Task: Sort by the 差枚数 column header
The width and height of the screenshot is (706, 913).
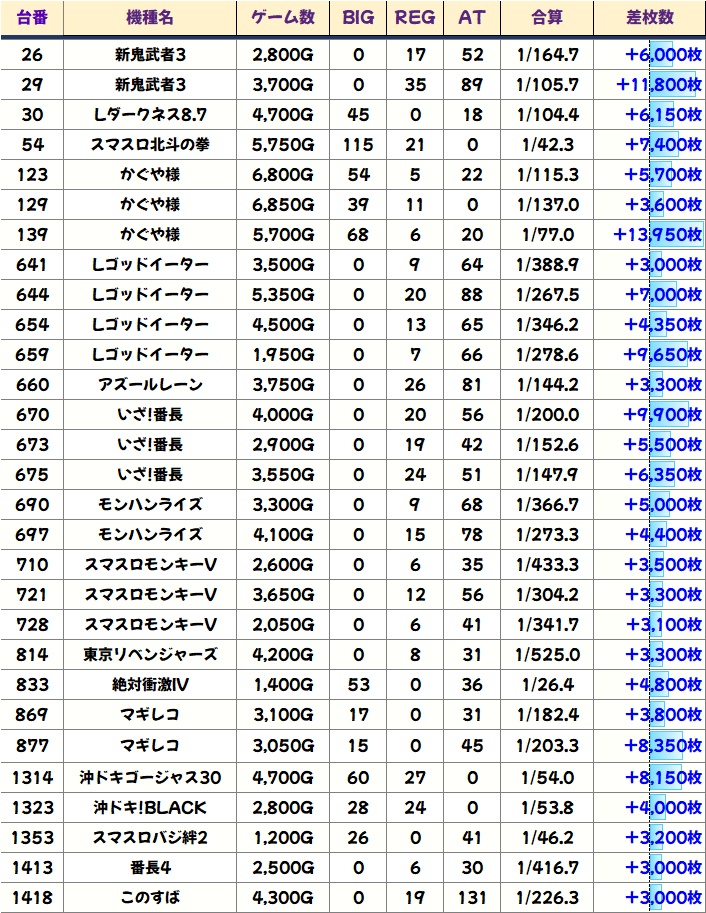Action: pyautogui.click(x=649, y=17)
